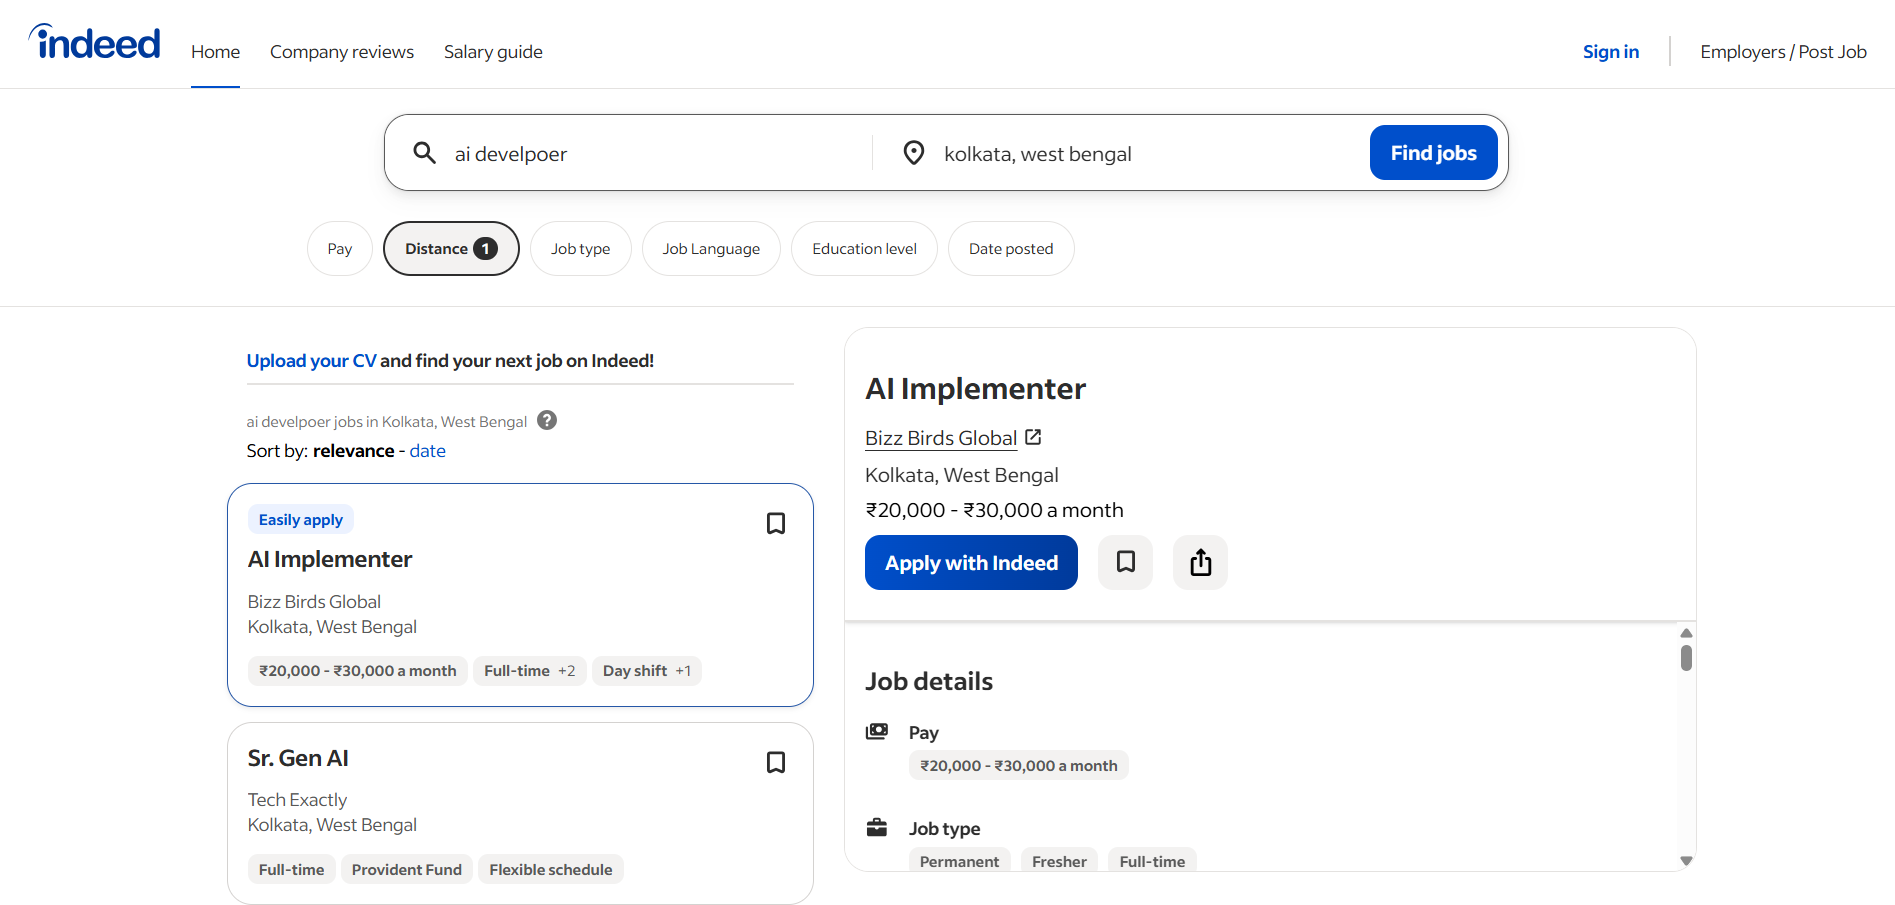The height and width of the screenshot is (905, 1895).
Task: Open the help tooltip next to search results
Action: click(x=546, y=420)
